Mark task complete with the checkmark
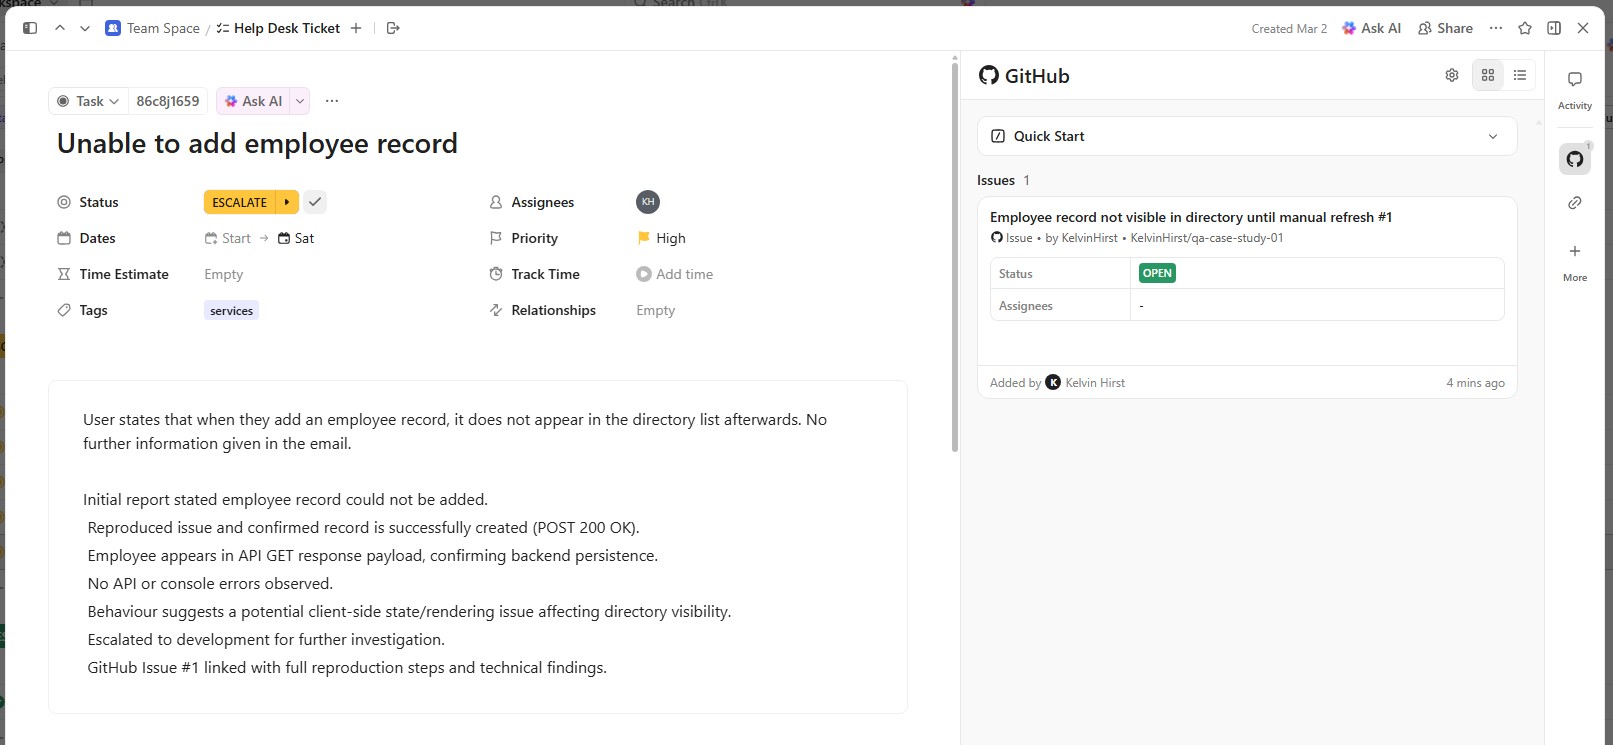Screen dimensions: 1613x745 [x=315, y=202]
